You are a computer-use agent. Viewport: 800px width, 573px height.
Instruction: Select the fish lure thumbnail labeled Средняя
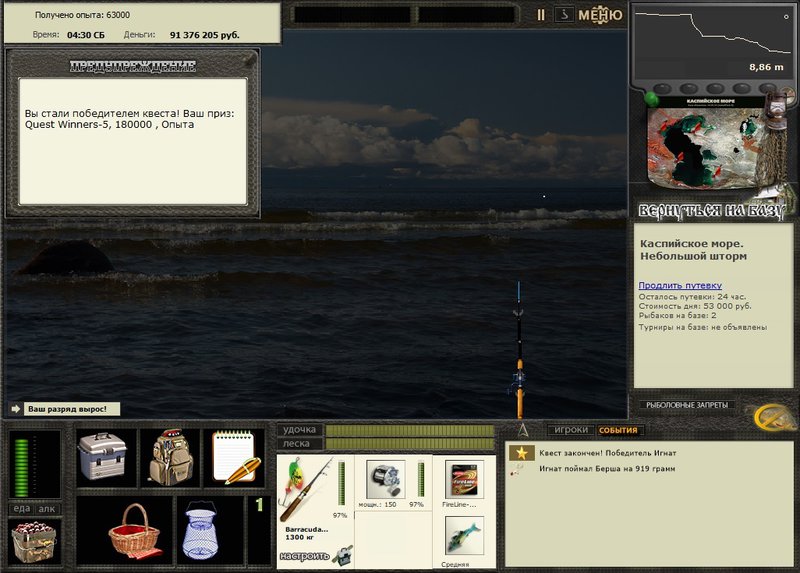coord(464,535)
